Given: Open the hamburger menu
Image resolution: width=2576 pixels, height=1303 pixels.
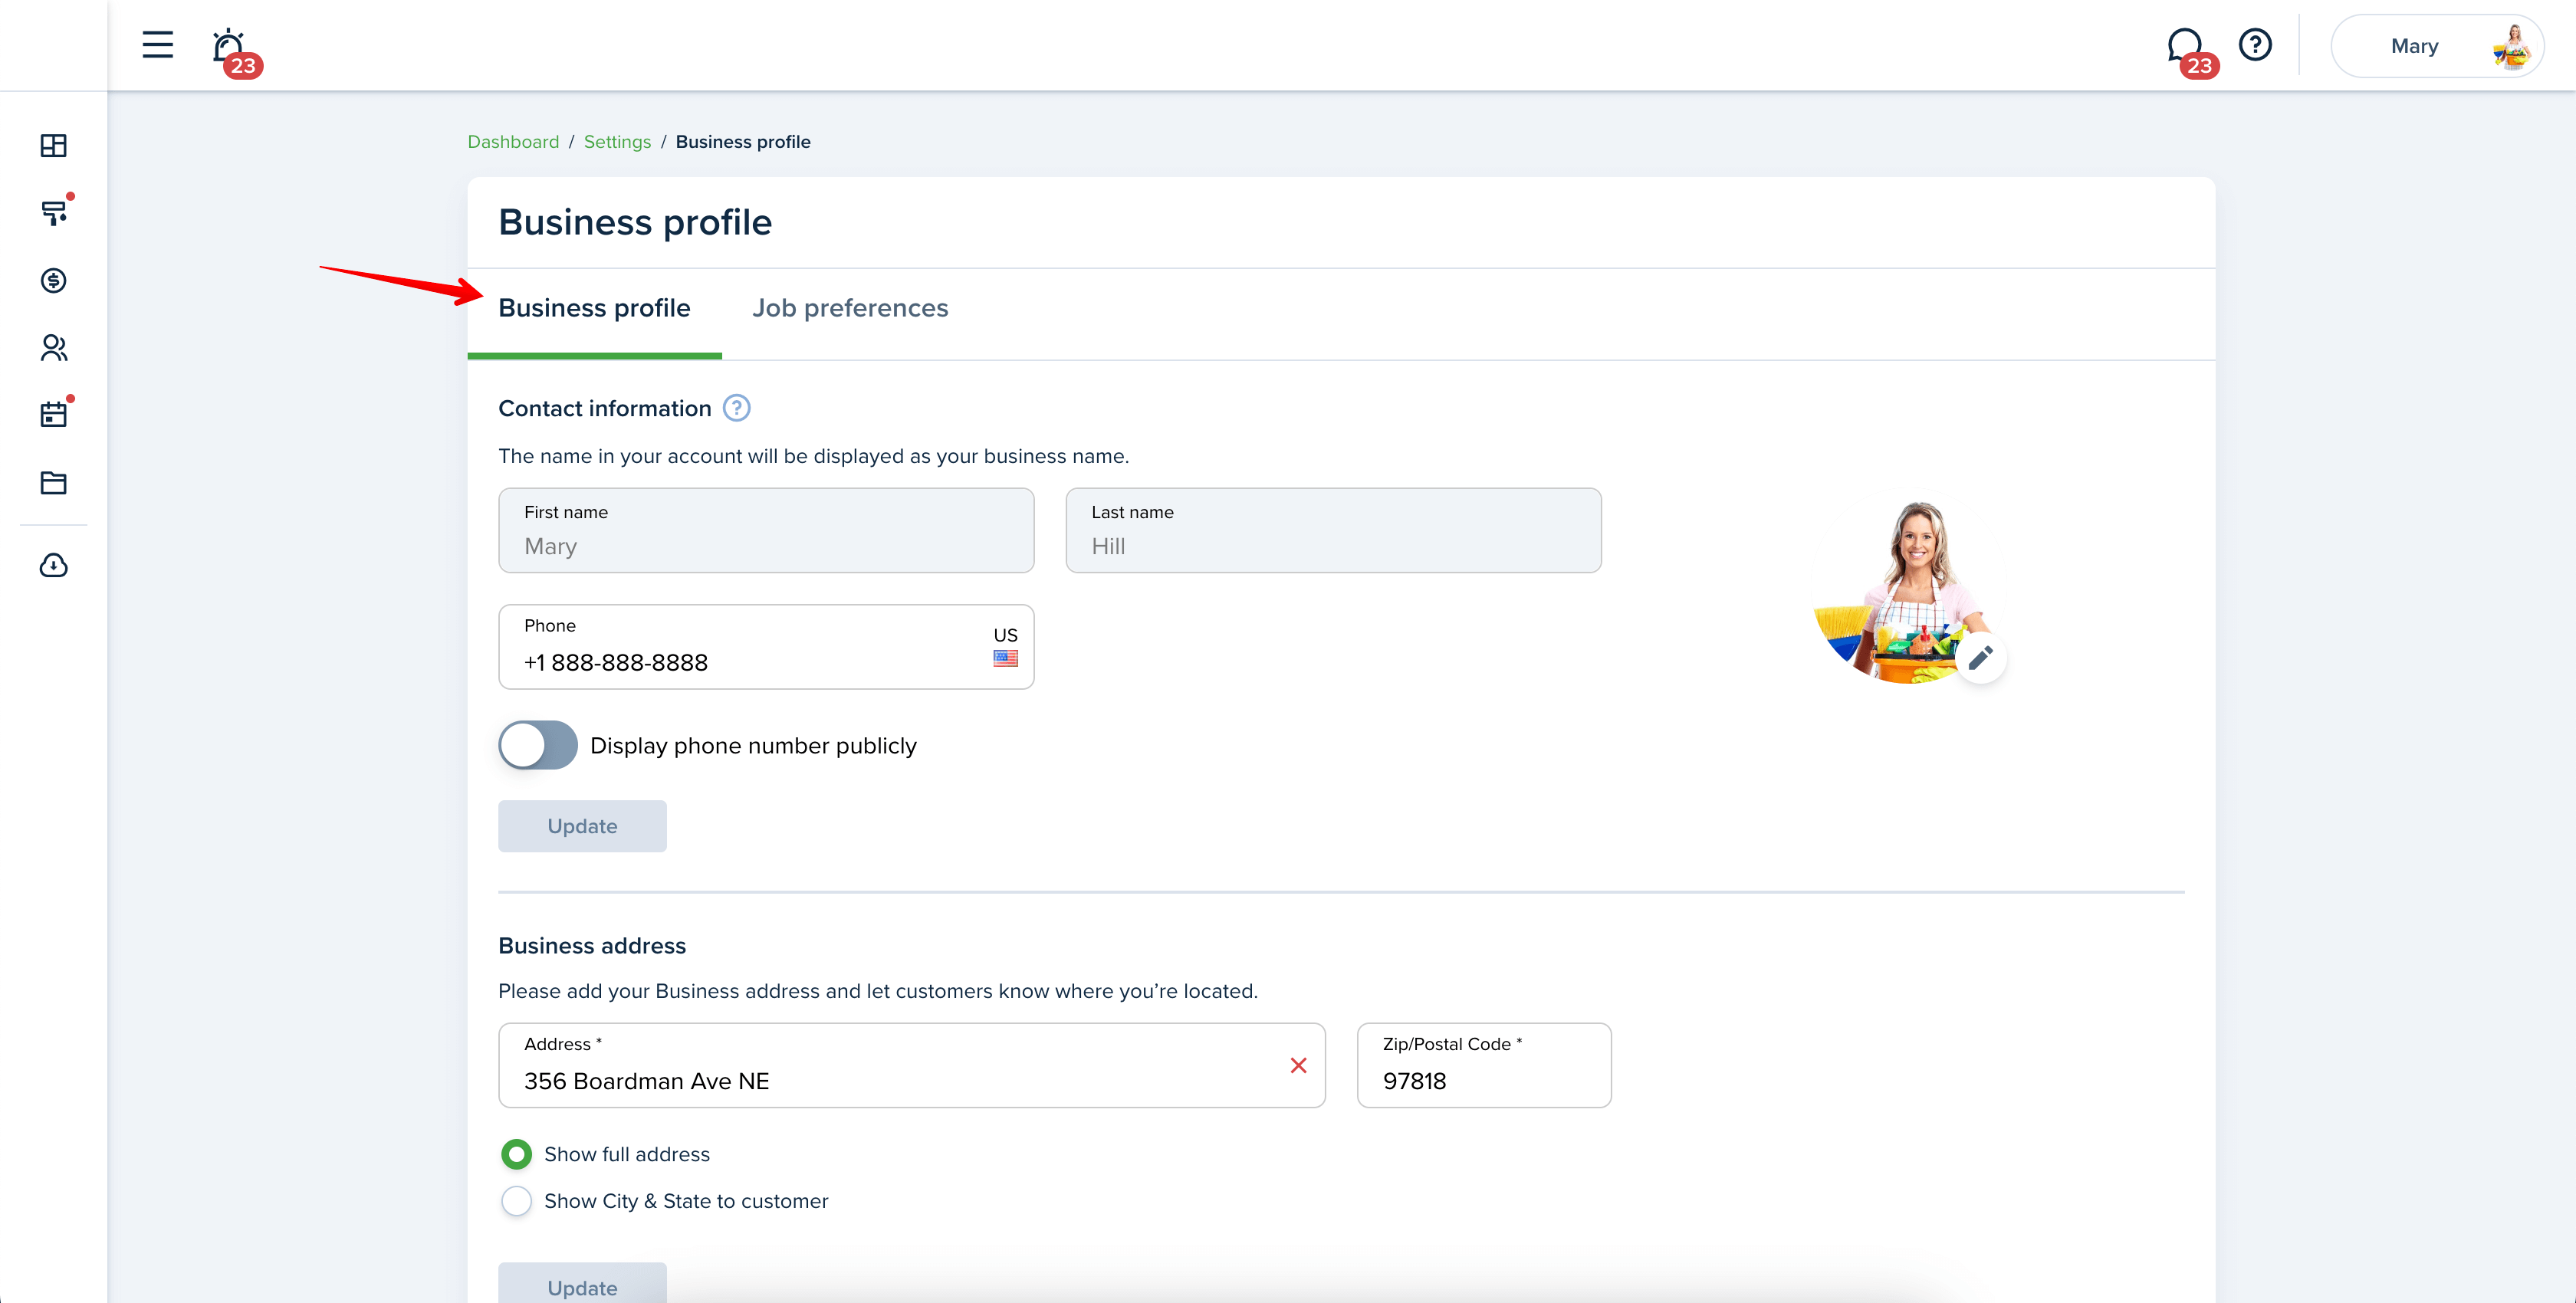Looking at the screenshot, I should [x=157, y=45].
